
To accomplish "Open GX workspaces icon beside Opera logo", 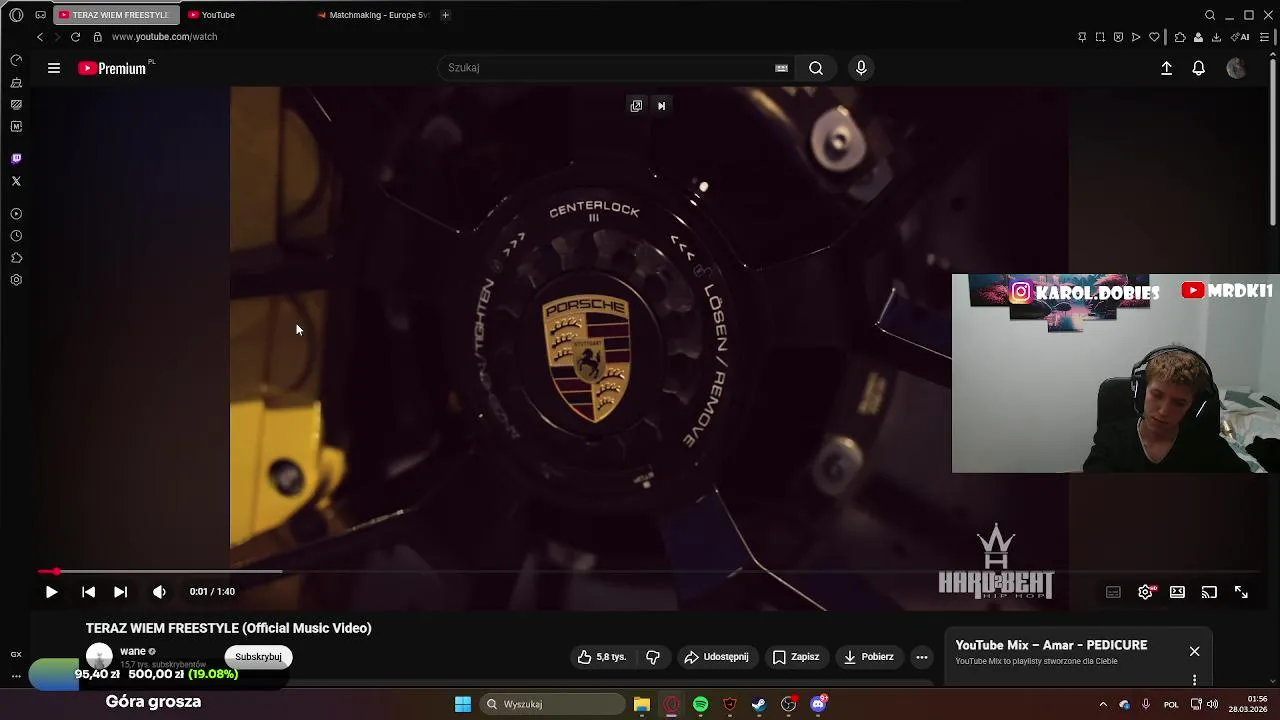I will 40,15.
